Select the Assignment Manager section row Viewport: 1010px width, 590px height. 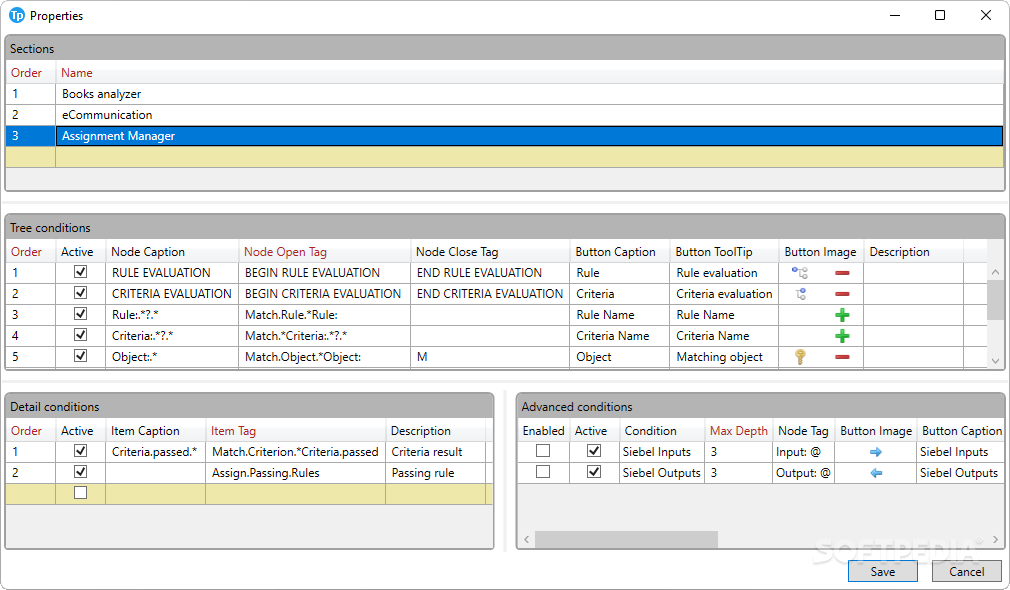click(504, 136)
